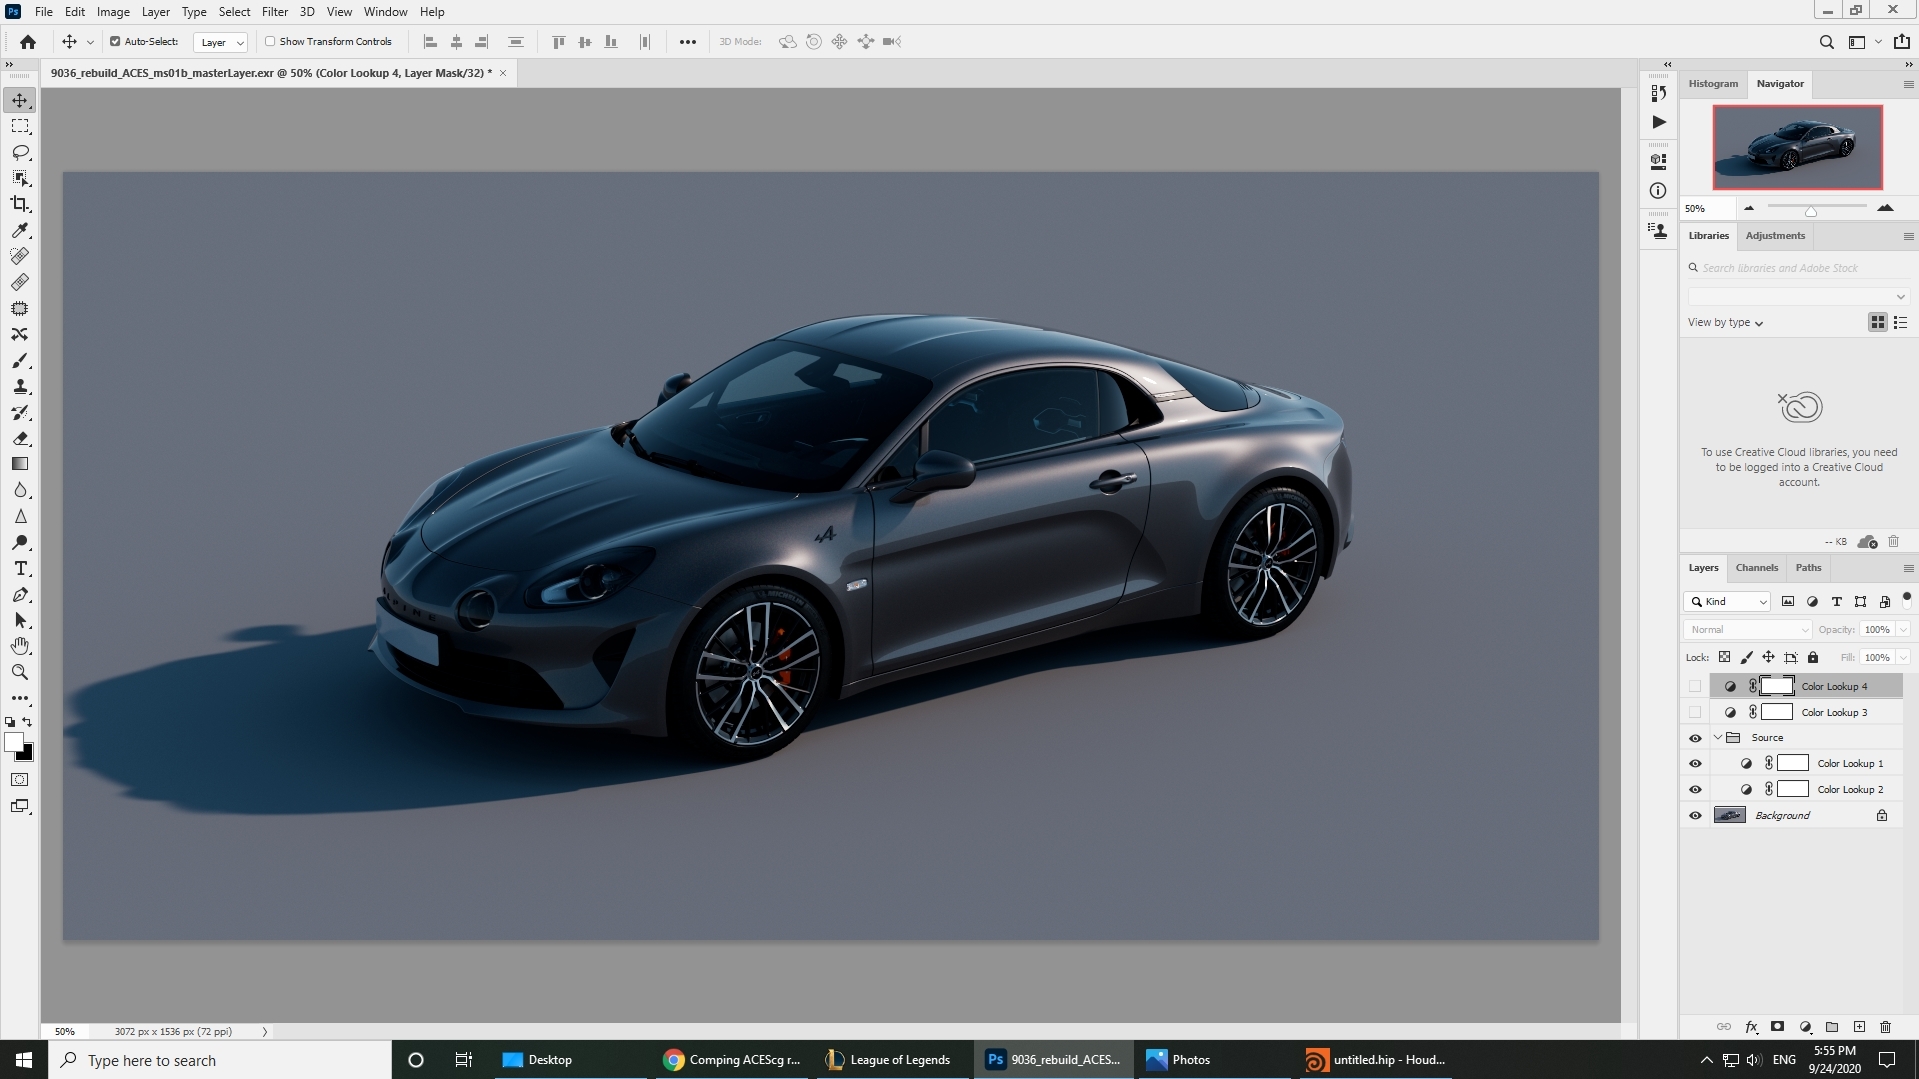Viewport: 1919px width, 1079px height.
Task: Hide the Color Lookup 2 layer
Action: (1695, 790)
